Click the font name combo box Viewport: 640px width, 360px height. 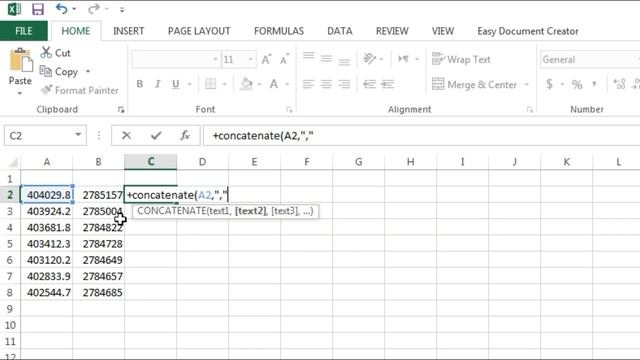pyautogui.click(x=176, y=60)
